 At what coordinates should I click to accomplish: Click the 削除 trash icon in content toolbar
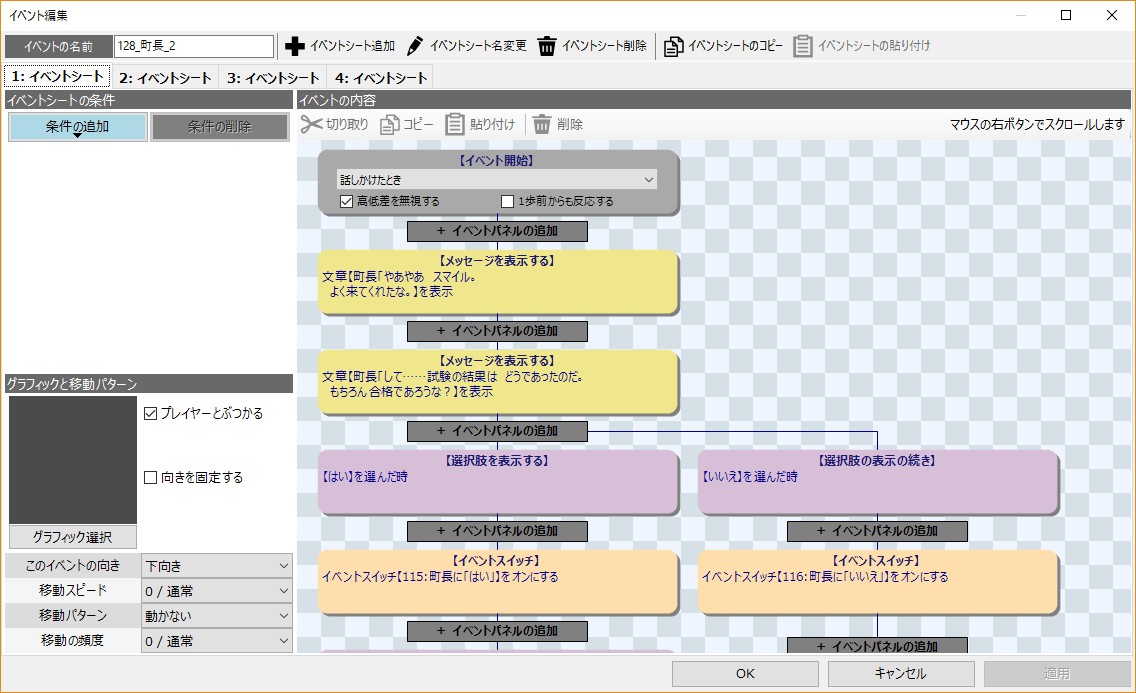[x=542, y=125]
